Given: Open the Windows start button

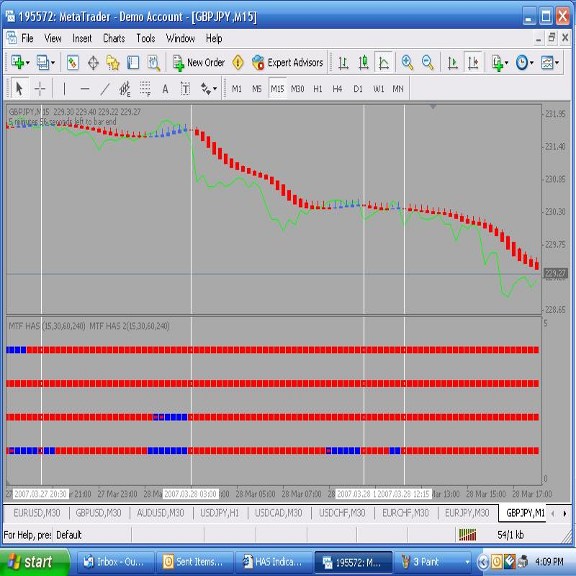Looking at the screenshot, I should coord(35,562).
